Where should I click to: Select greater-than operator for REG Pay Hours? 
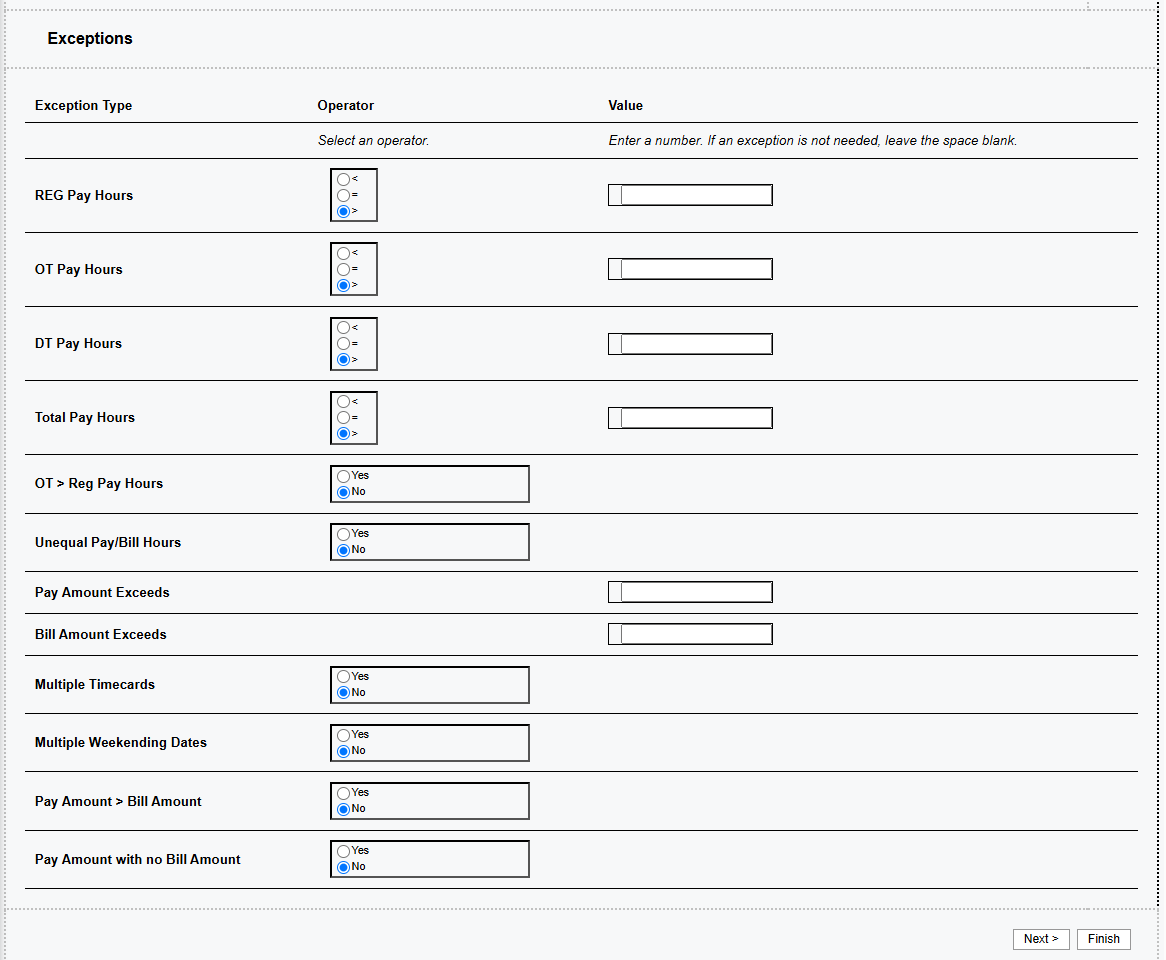(x=344, y=212)
